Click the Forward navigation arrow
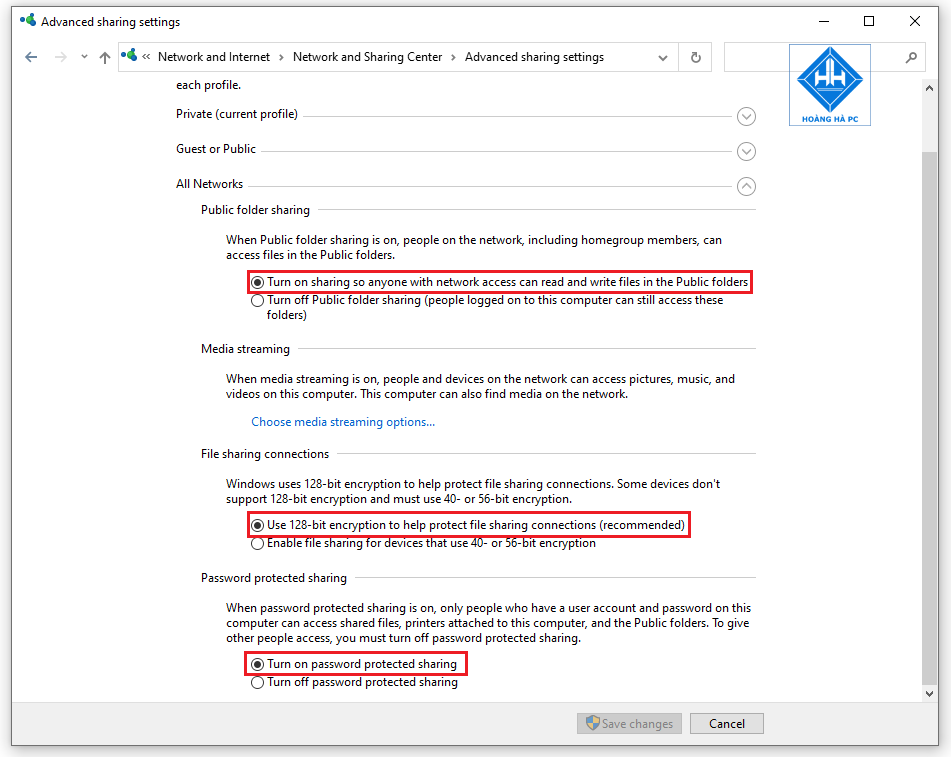Viewport: 951px width, 757px height. coord(59,57)
